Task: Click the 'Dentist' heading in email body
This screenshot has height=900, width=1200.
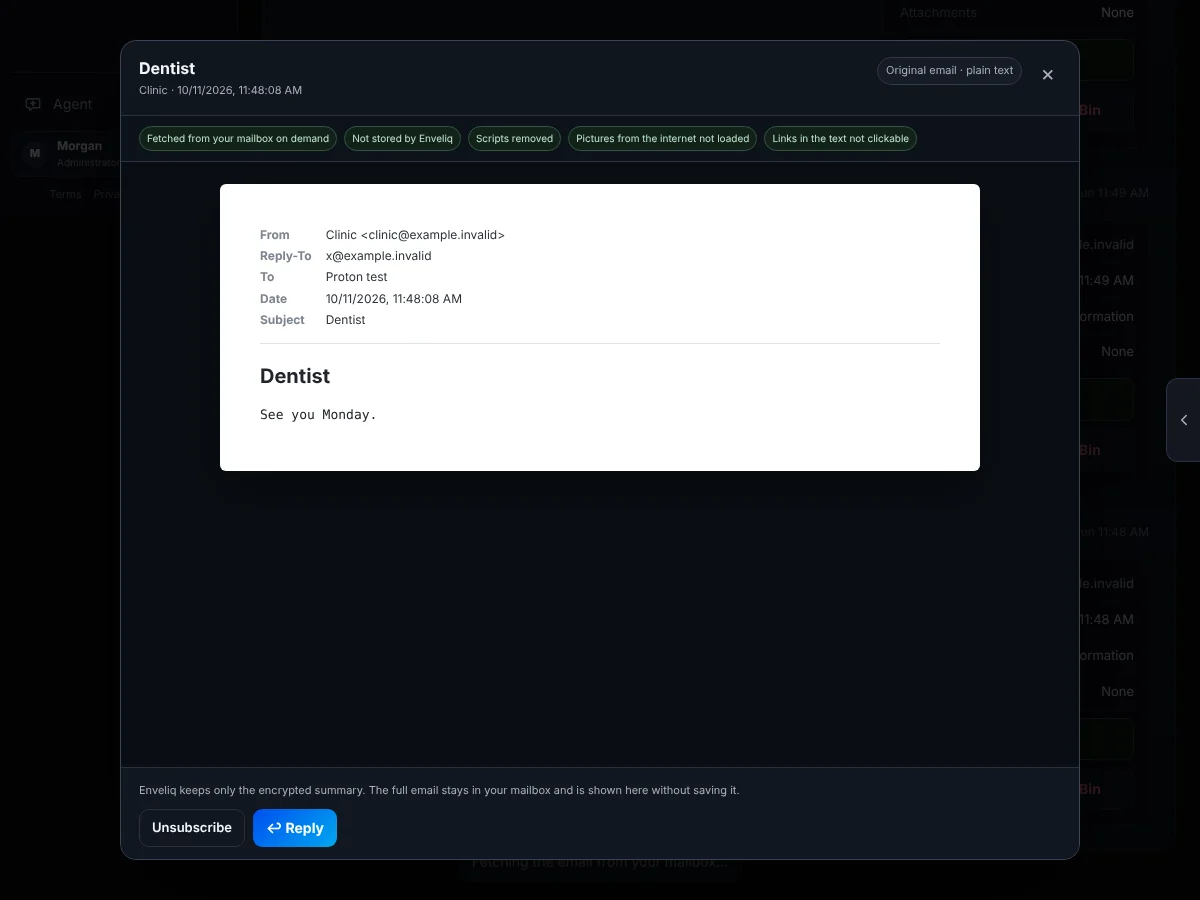Action: [295, 376]
